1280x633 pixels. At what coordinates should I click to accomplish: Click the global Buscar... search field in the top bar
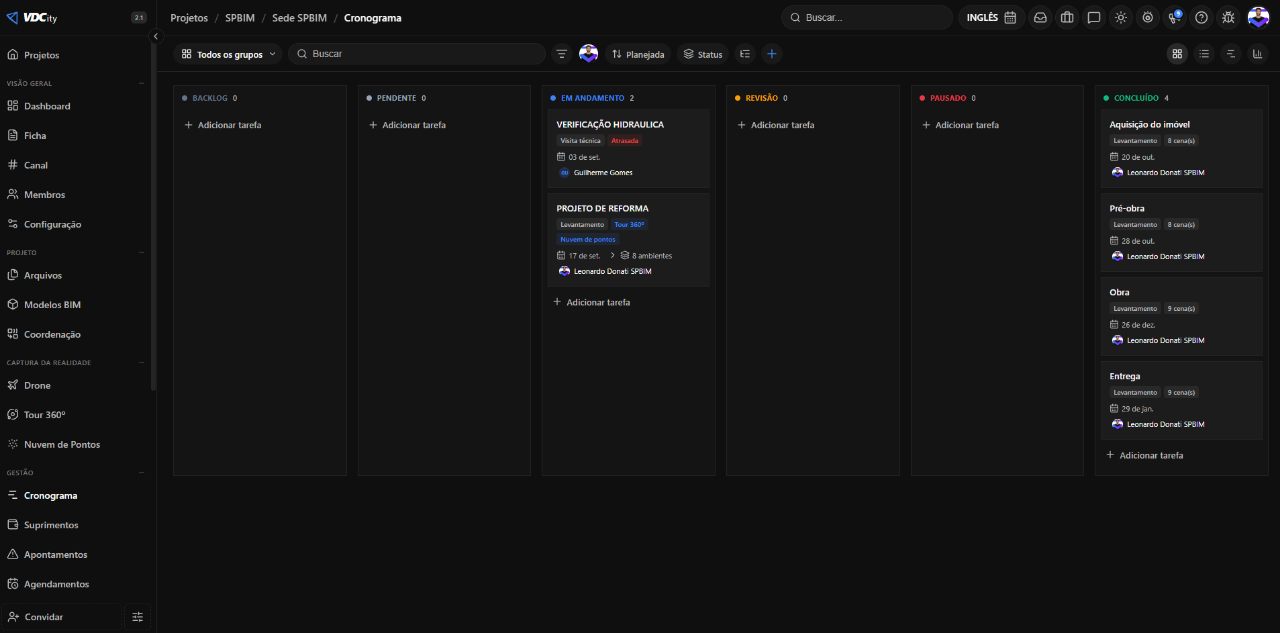coord(867,17)
